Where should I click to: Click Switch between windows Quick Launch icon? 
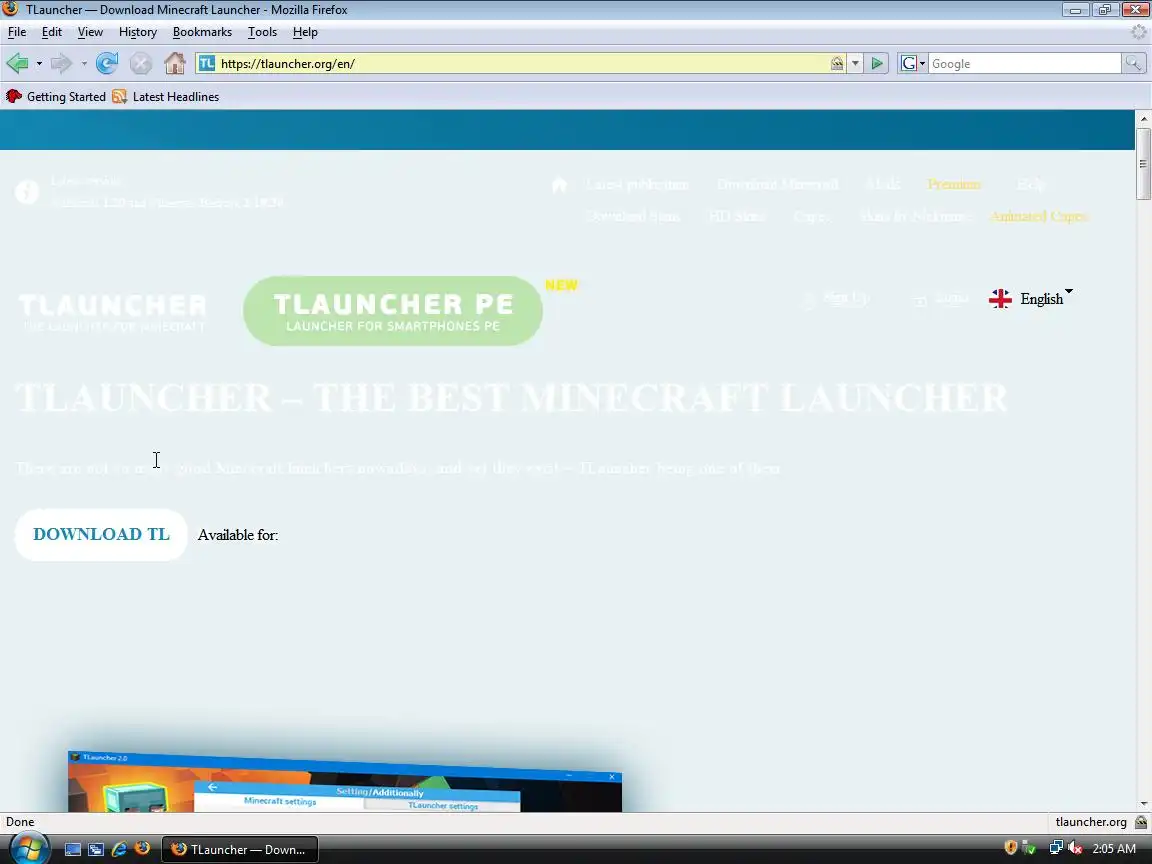point(96,849)
